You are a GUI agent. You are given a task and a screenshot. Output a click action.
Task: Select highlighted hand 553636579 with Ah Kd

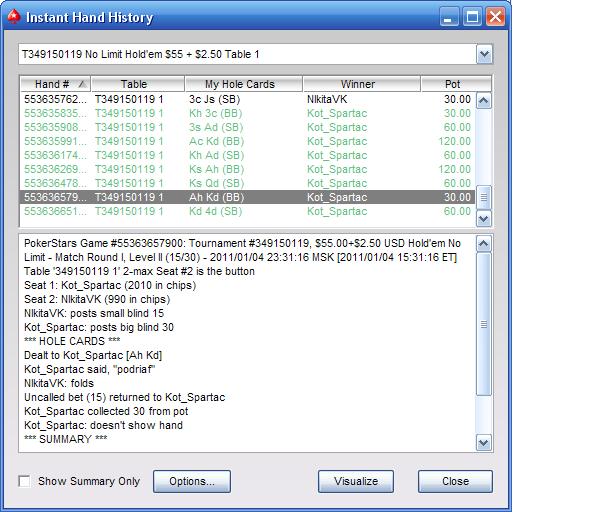pos(247,197)
